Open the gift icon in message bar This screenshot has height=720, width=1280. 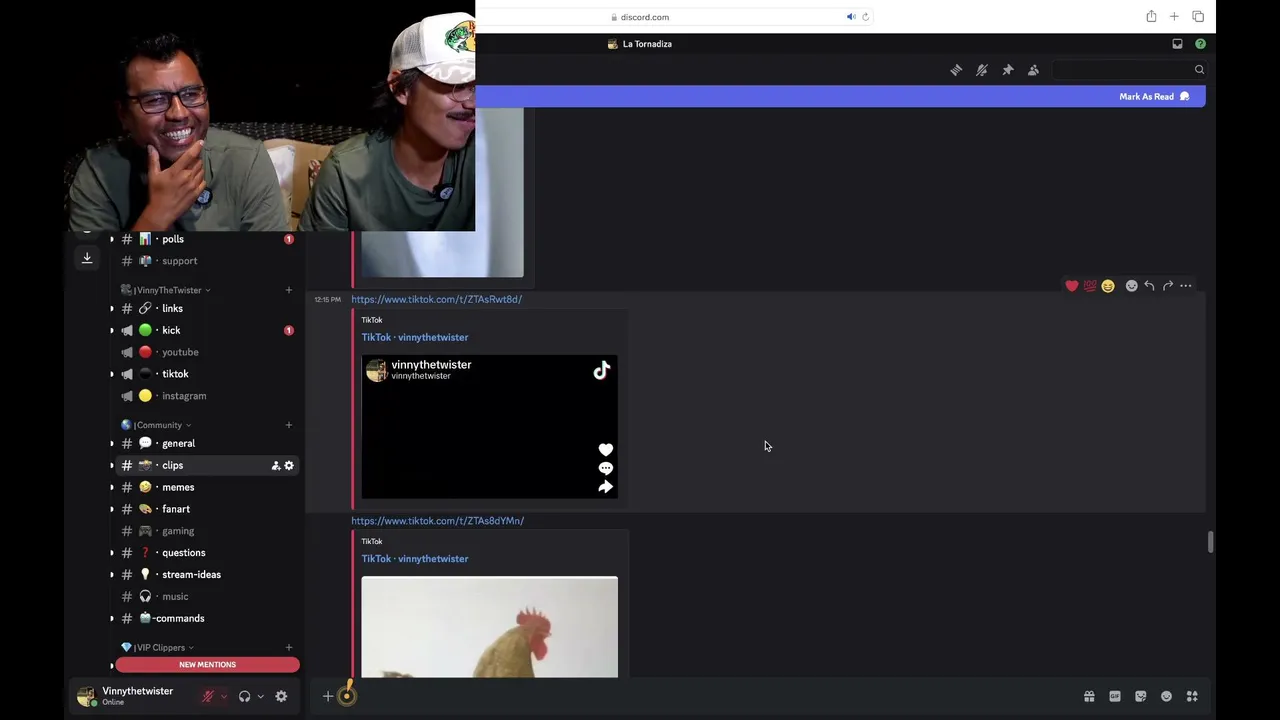[1089, 696]
